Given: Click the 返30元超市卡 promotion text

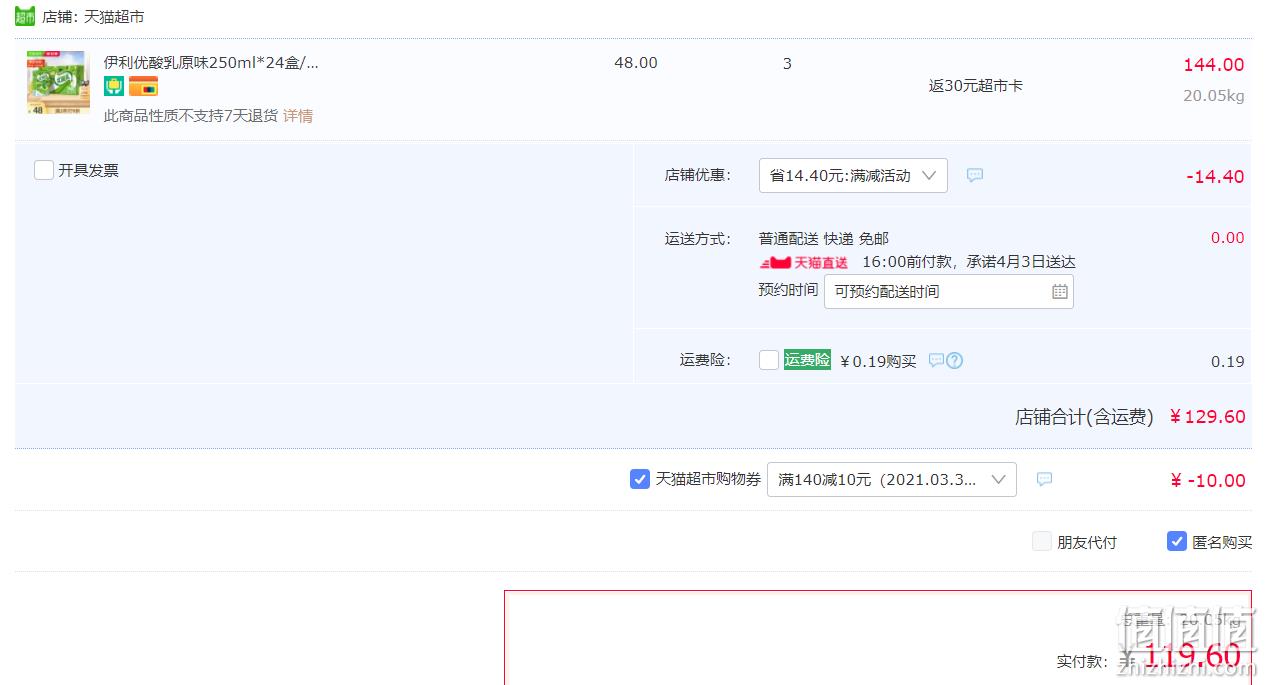Looking at the screenshot, I should coord(976,86).
